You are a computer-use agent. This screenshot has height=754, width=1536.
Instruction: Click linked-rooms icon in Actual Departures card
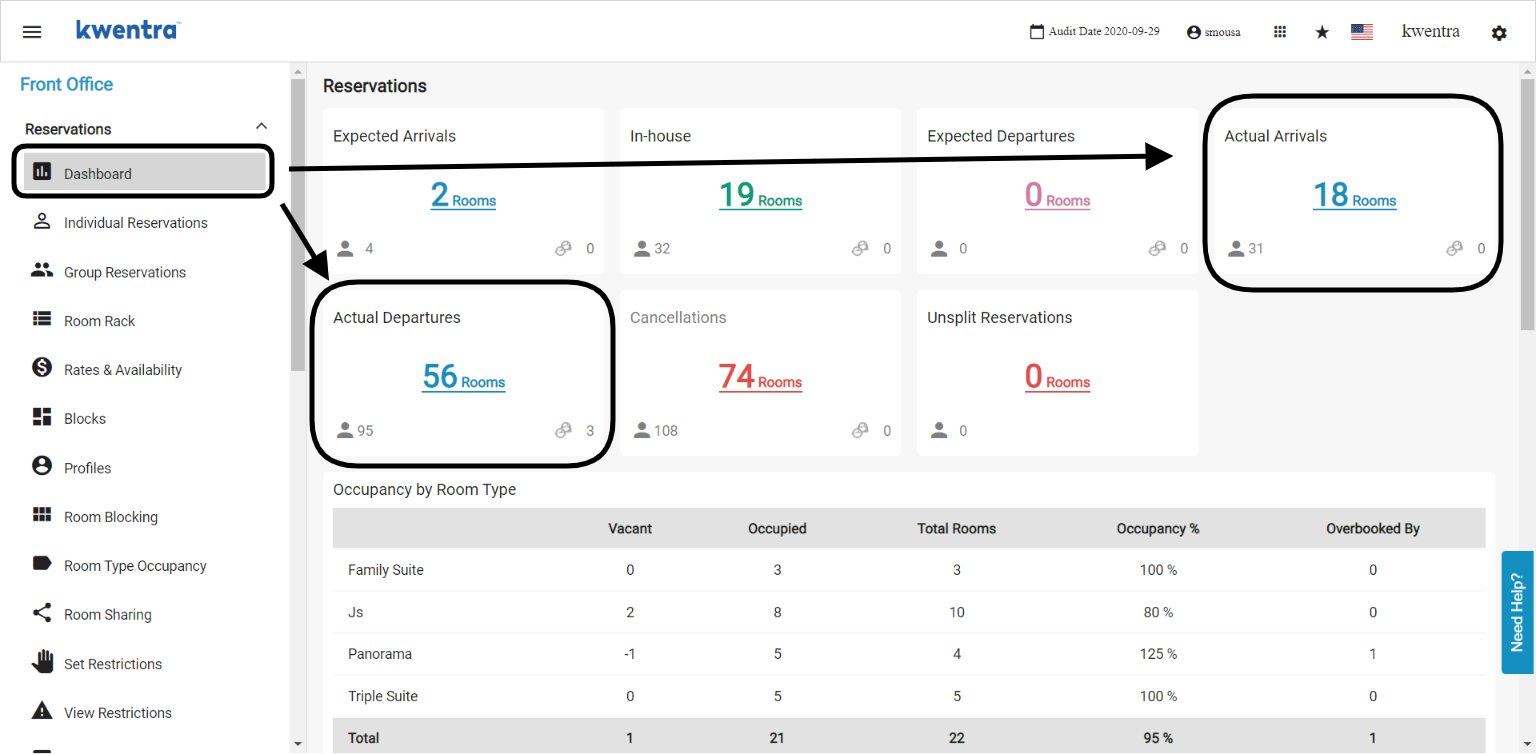pos(563,430)
